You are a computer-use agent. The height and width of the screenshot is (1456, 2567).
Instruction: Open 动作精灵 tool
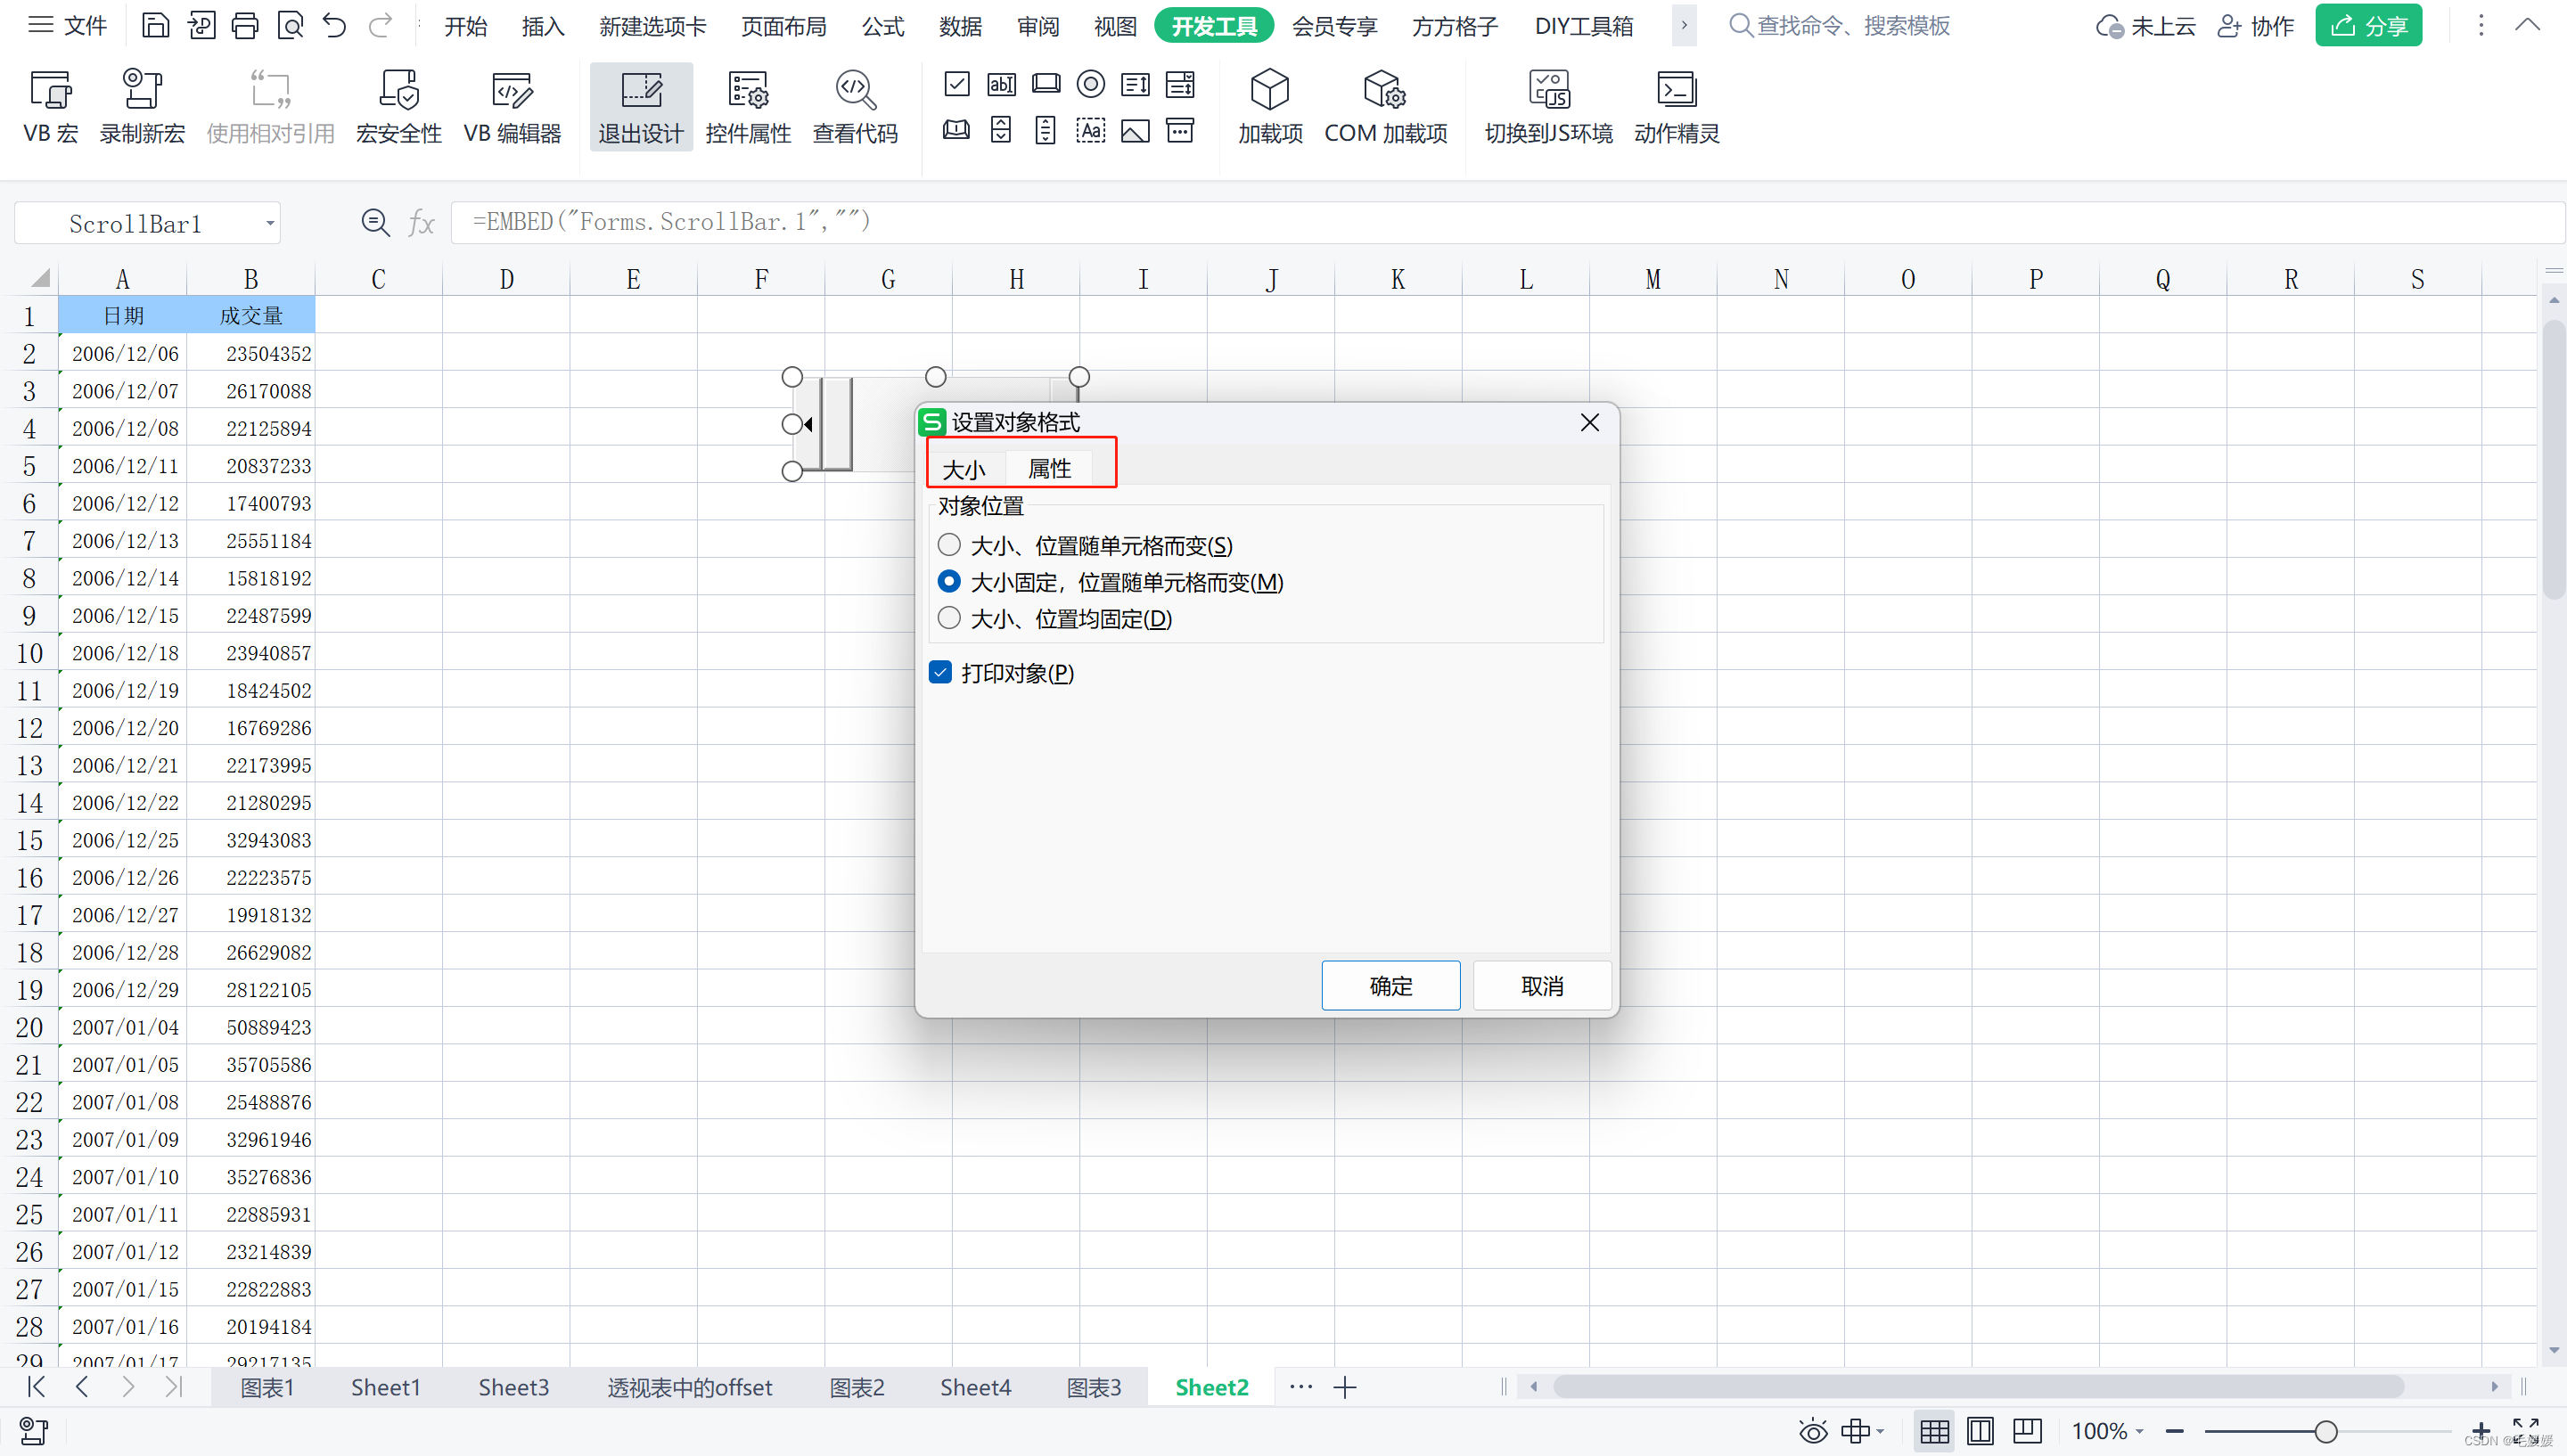click(x=1677, y=107)
